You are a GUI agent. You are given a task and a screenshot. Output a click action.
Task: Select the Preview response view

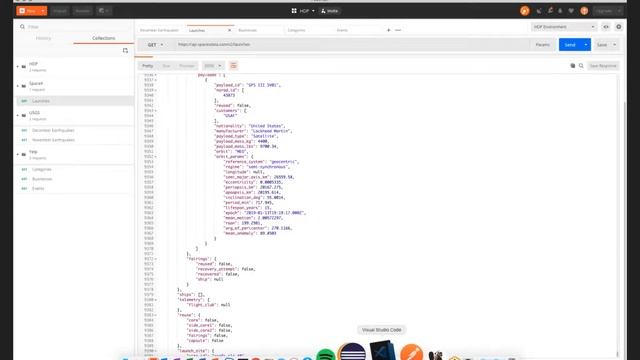click(187, 66)
